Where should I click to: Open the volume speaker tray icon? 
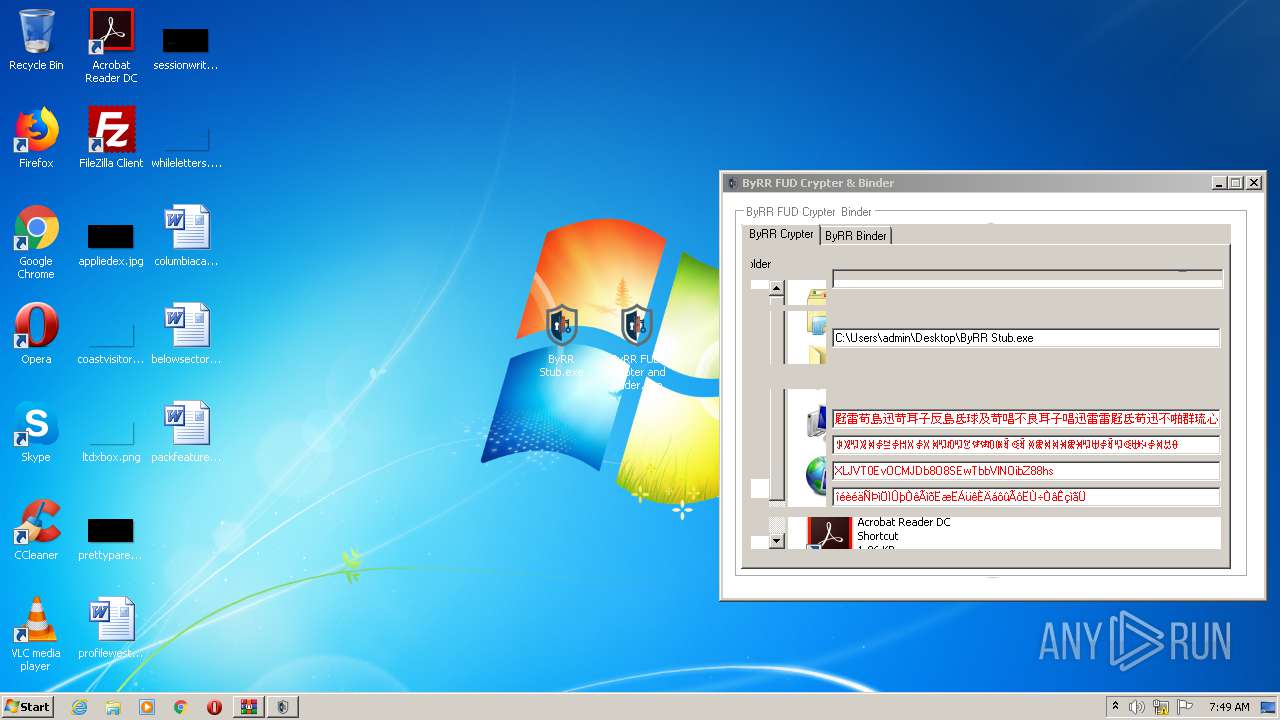pyautogui.click(x=1137, y=707)
